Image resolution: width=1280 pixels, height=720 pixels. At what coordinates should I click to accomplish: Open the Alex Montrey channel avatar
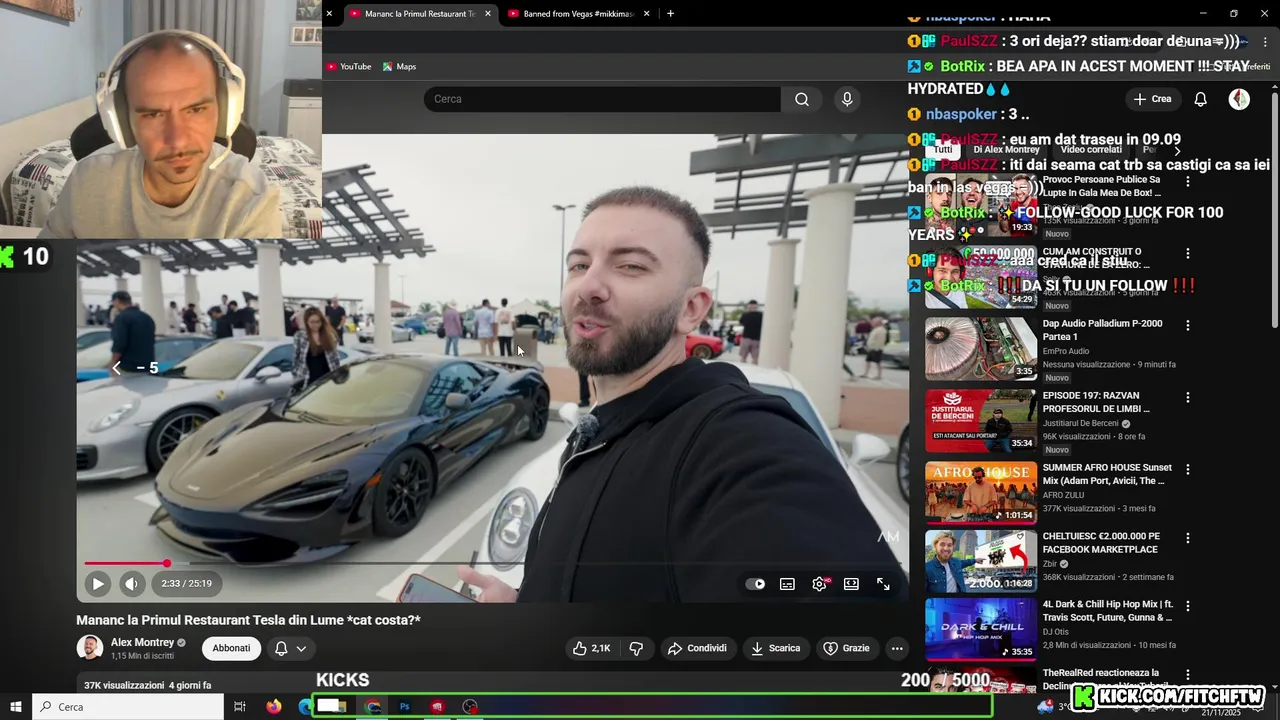(x=90, y=648)
